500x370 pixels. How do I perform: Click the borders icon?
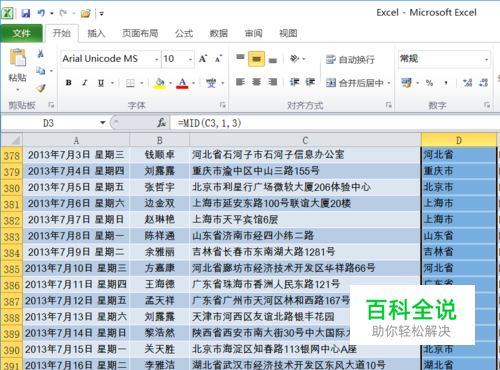pos(130,83)
